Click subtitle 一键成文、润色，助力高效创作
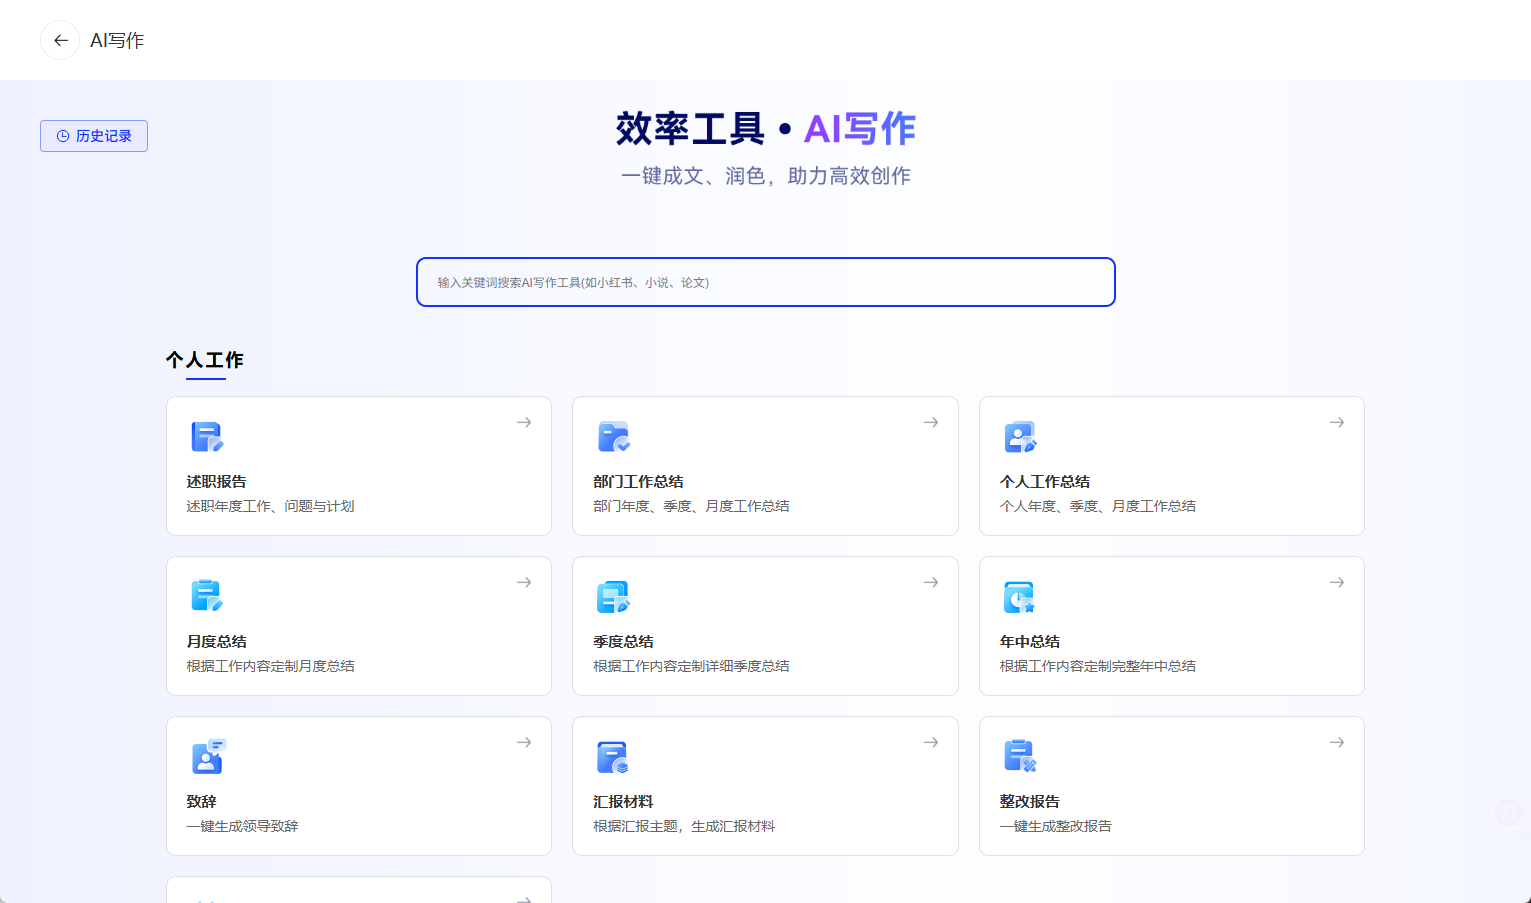This screenshot has width=1531, height=903. point(765,176)
